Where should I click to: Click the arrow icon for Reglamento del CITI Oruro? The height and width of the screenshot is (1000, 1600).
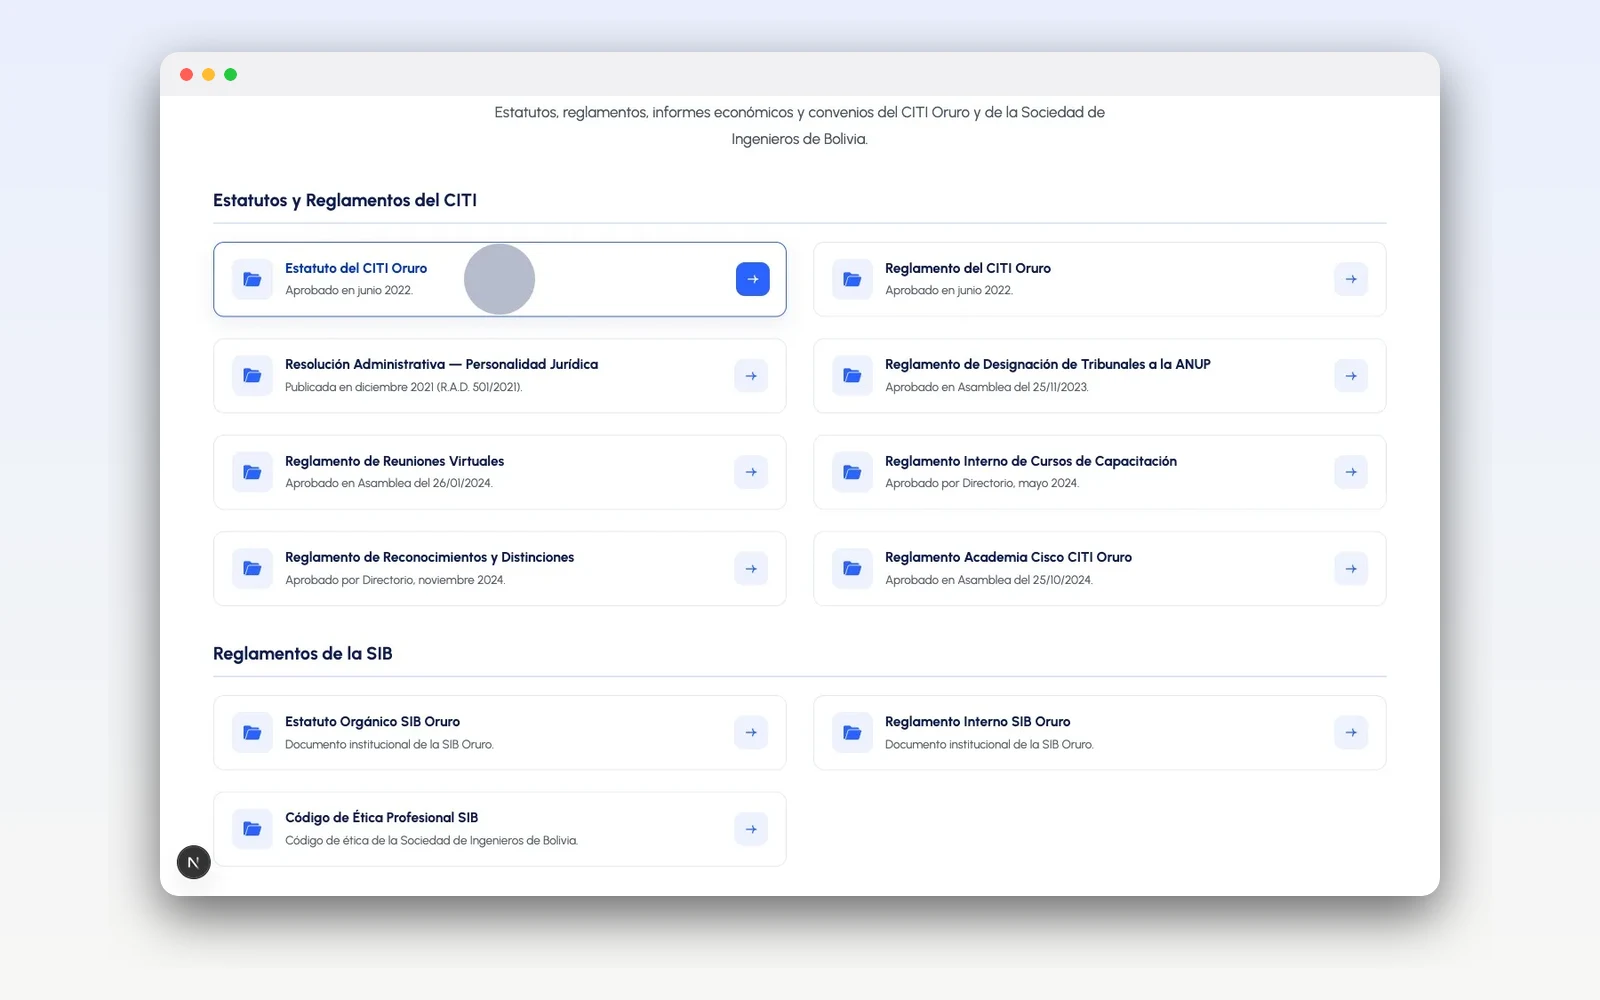coord(1351,279)
